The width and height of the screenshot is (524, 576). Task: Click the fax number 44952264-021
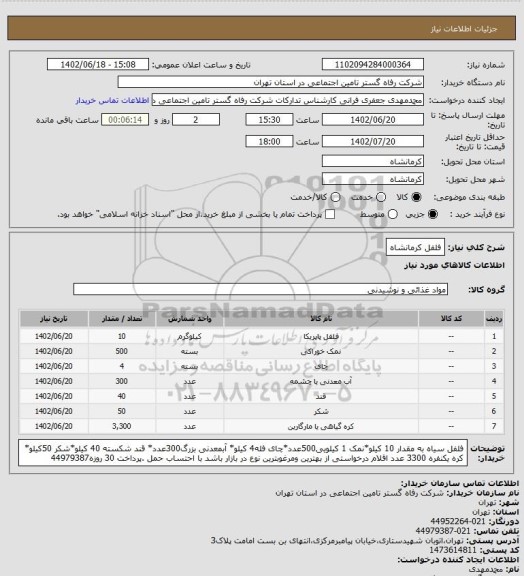458,521
